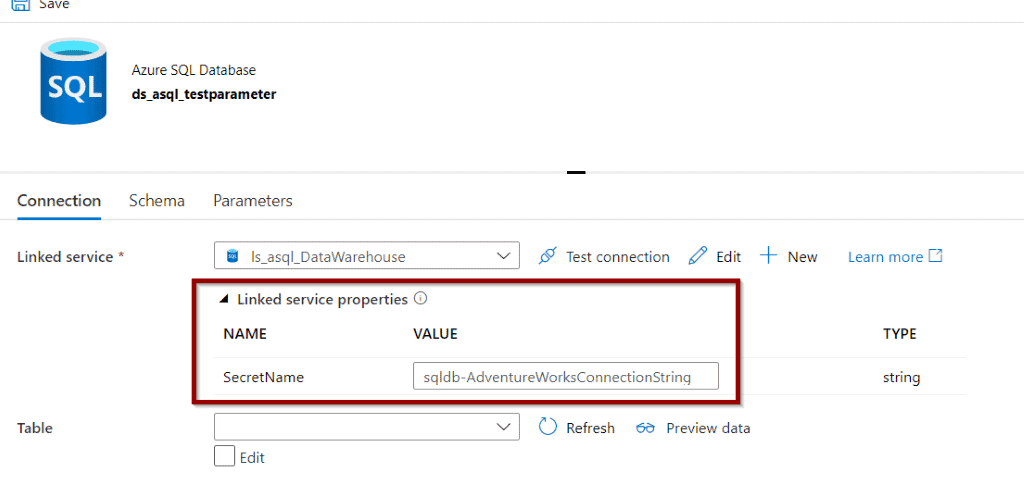1024x499 pixels.
Task: Open the Table dropdown list
Action: [366, 427]
